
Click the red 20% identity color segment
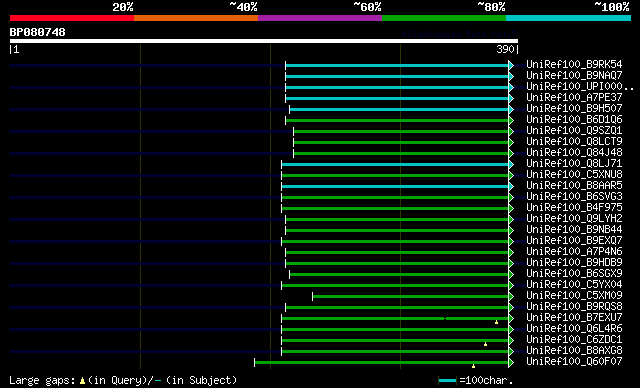point(72,18)
